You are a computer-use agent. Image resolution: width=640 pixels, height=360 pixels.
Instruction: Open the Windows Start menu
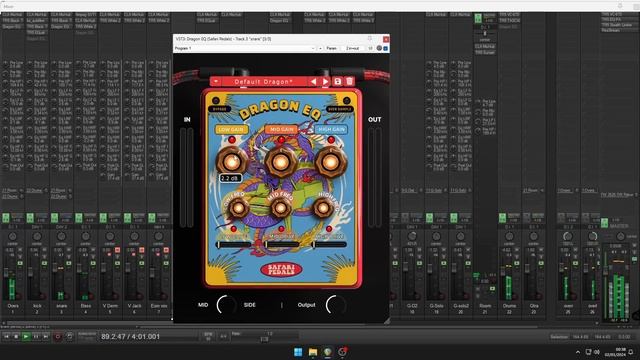point(298,352)
